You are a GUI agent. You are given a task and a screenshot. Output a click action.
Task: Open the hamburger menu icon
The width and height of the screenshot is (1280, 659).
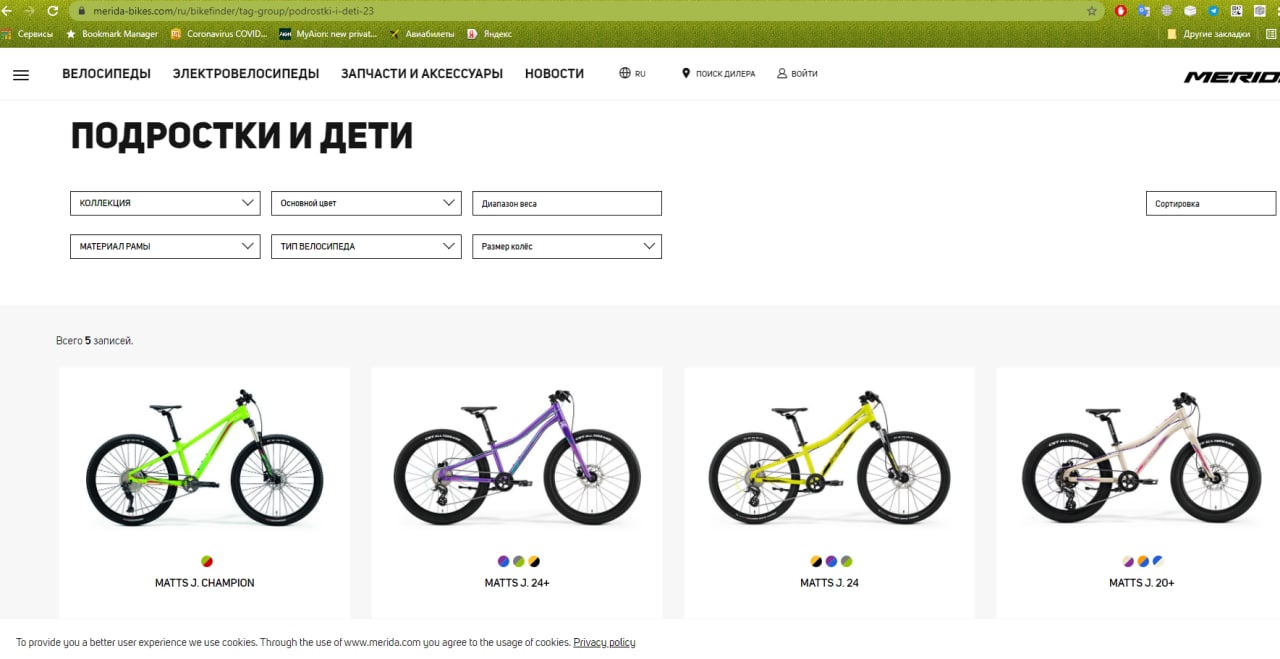pyautogui.click(x=21, y=75)
